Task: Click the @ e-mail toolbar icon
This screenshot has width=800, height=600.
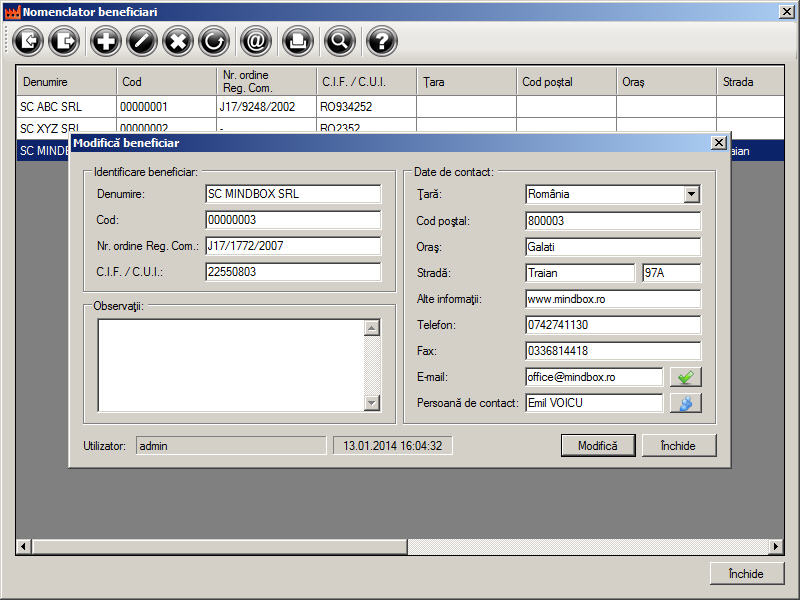Action: coord(256,41)
